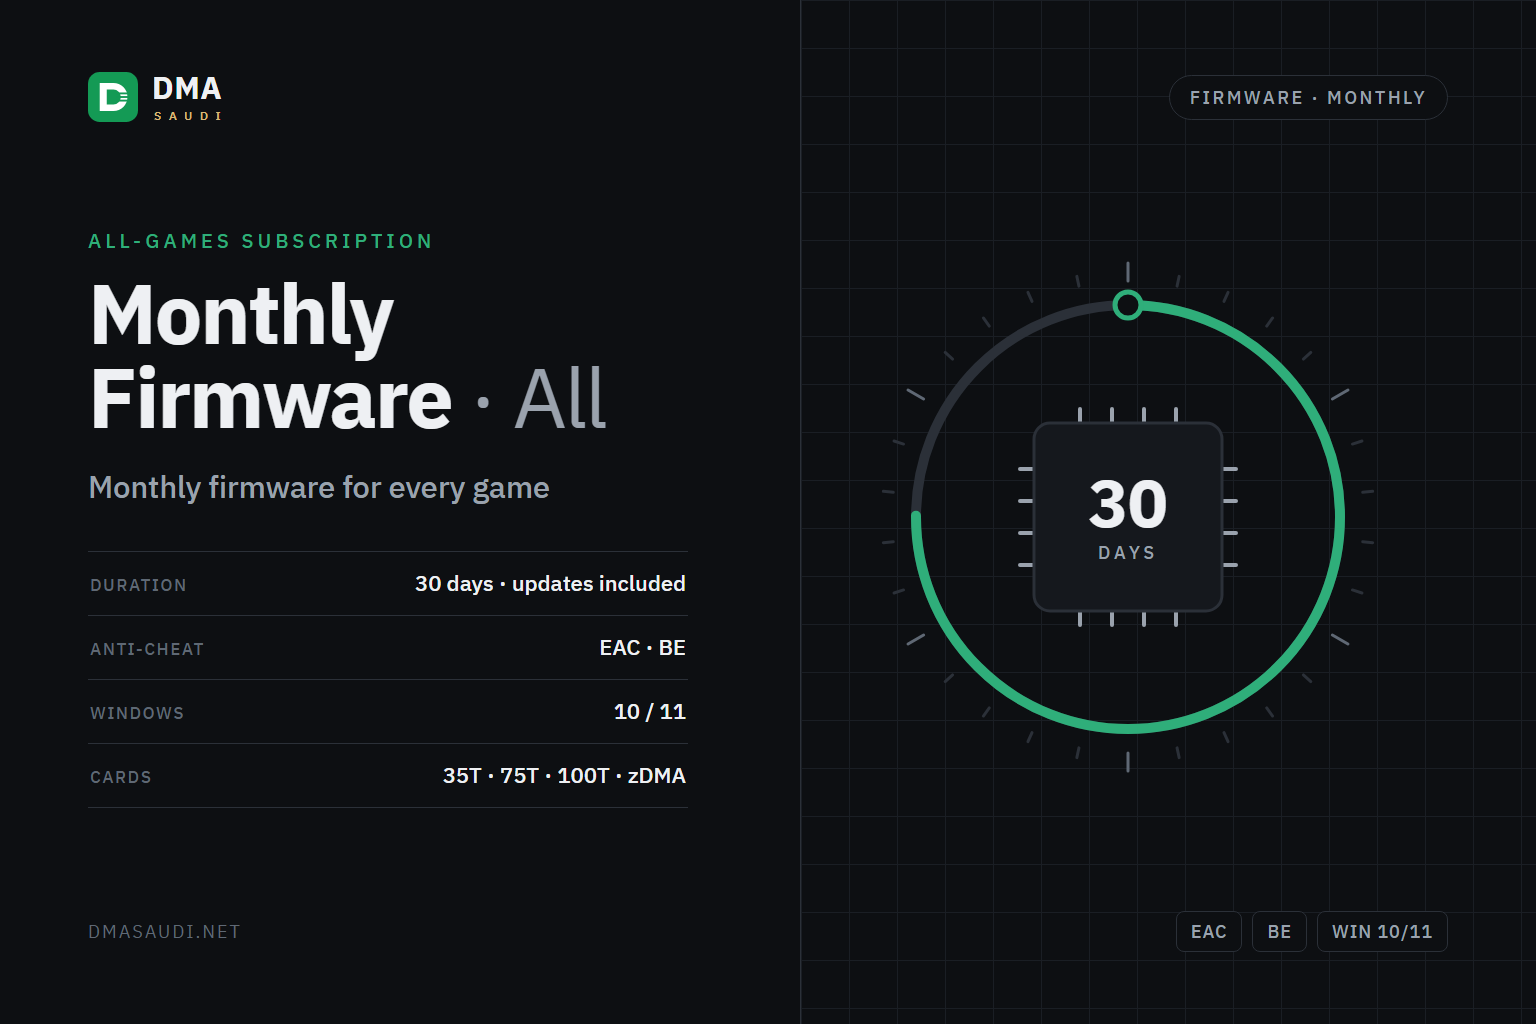
Task: Click the WINDOWS label
Action: [137, 713]
